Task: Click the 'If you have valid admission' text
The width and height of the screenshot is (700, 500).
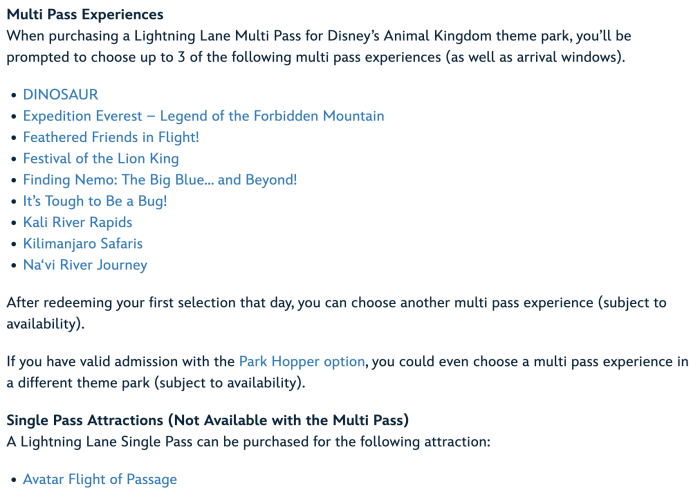Action: pos(120,361)
